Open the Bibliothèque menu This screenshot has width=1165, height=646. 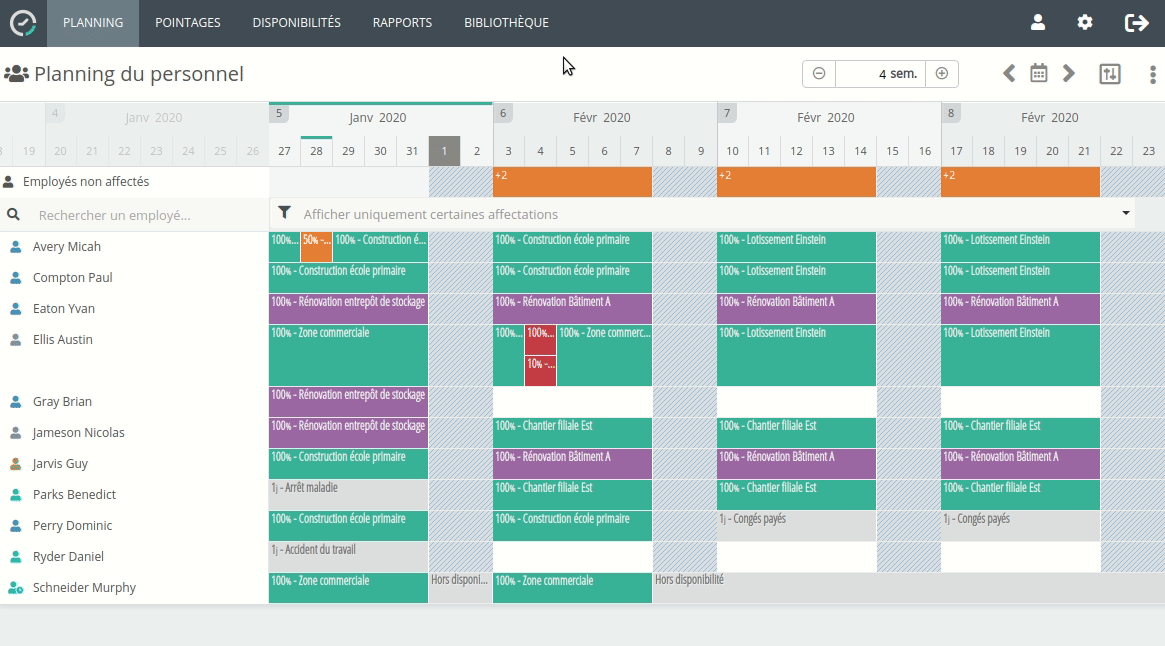pyautogui.click(x=506, y=23)
